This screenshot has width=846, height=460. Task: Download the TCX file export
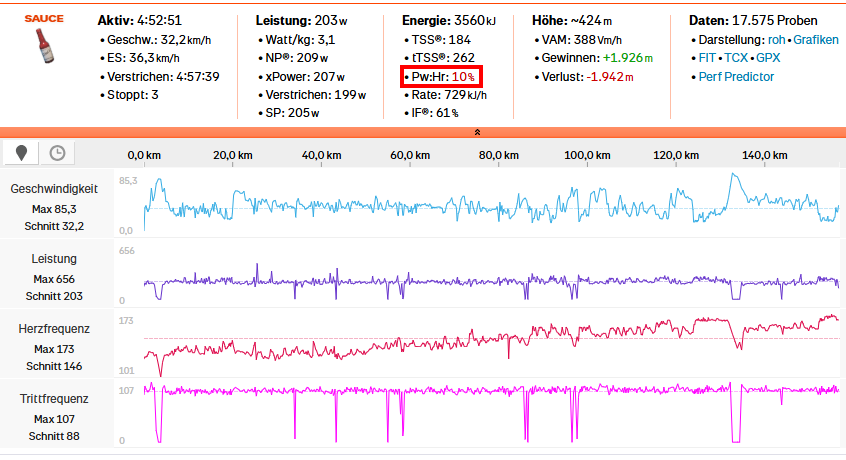[736, 58]
